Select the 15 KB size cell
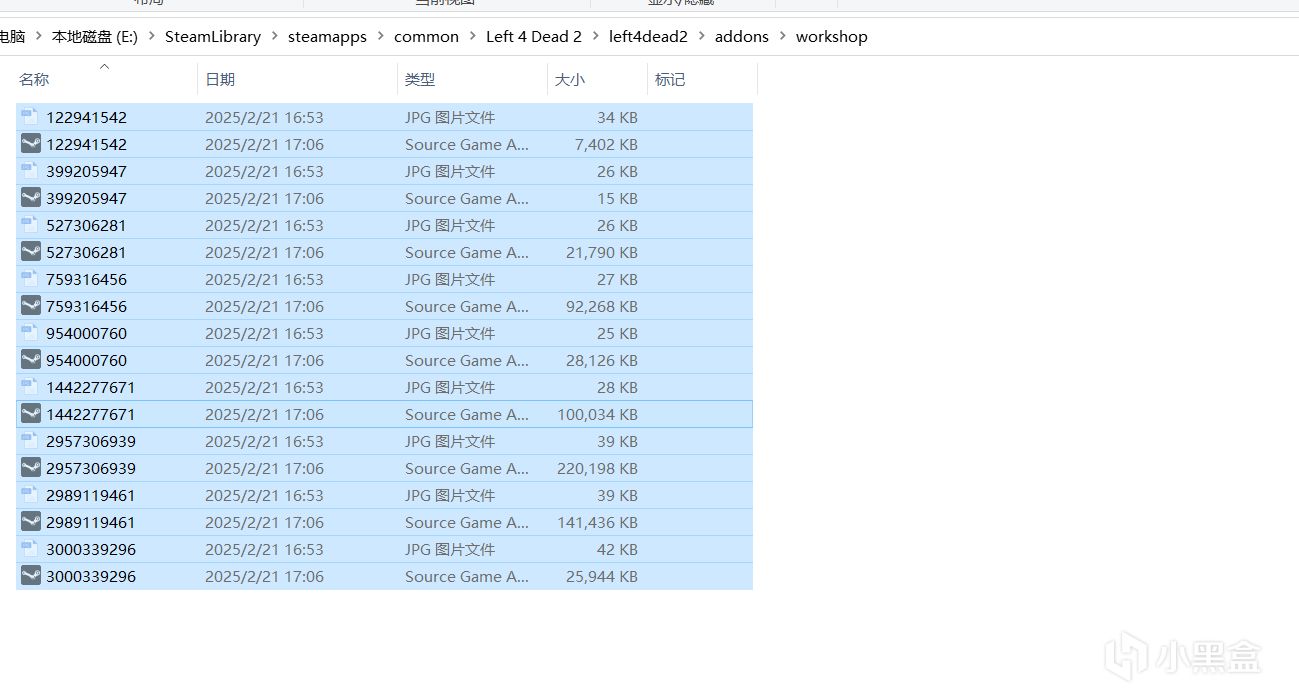 click(x=617, y=198)
